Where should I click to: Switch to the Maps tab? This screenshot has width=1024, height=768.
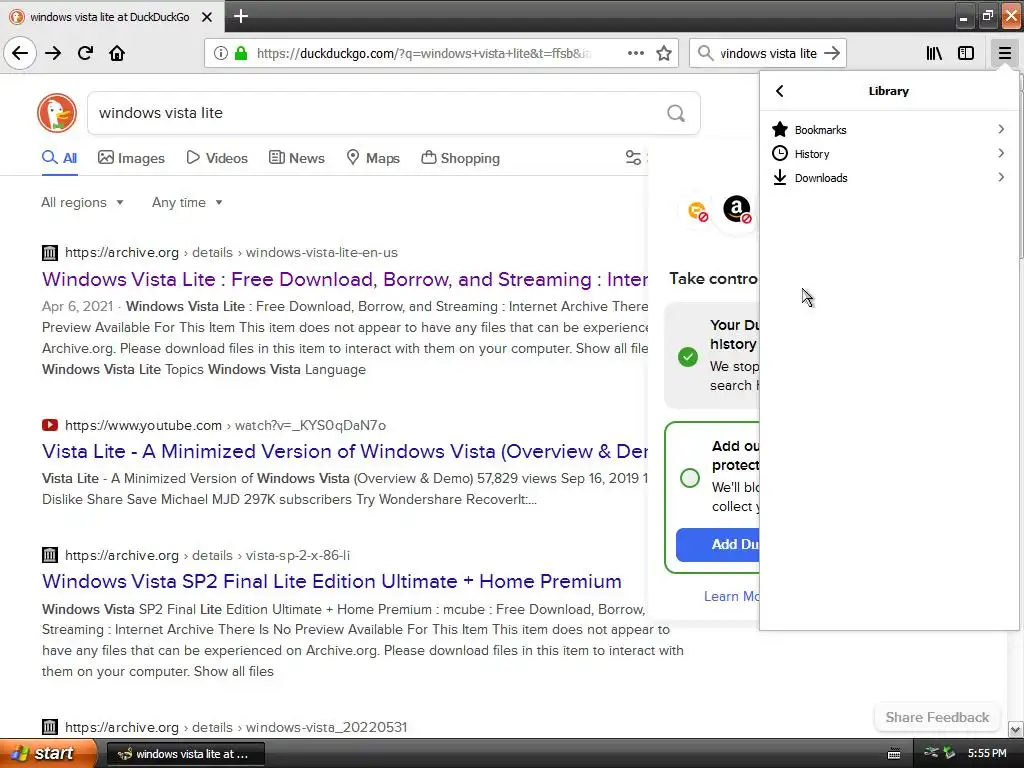pos(372,158)
